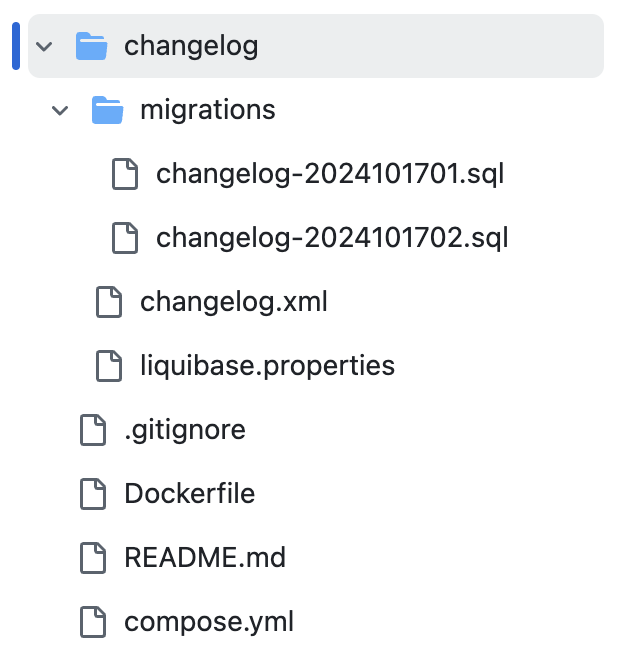The width and height of the screenshot is (628, 666).
Task: Click file icon beside liquibase.properties
Action: tap(109, 366)
